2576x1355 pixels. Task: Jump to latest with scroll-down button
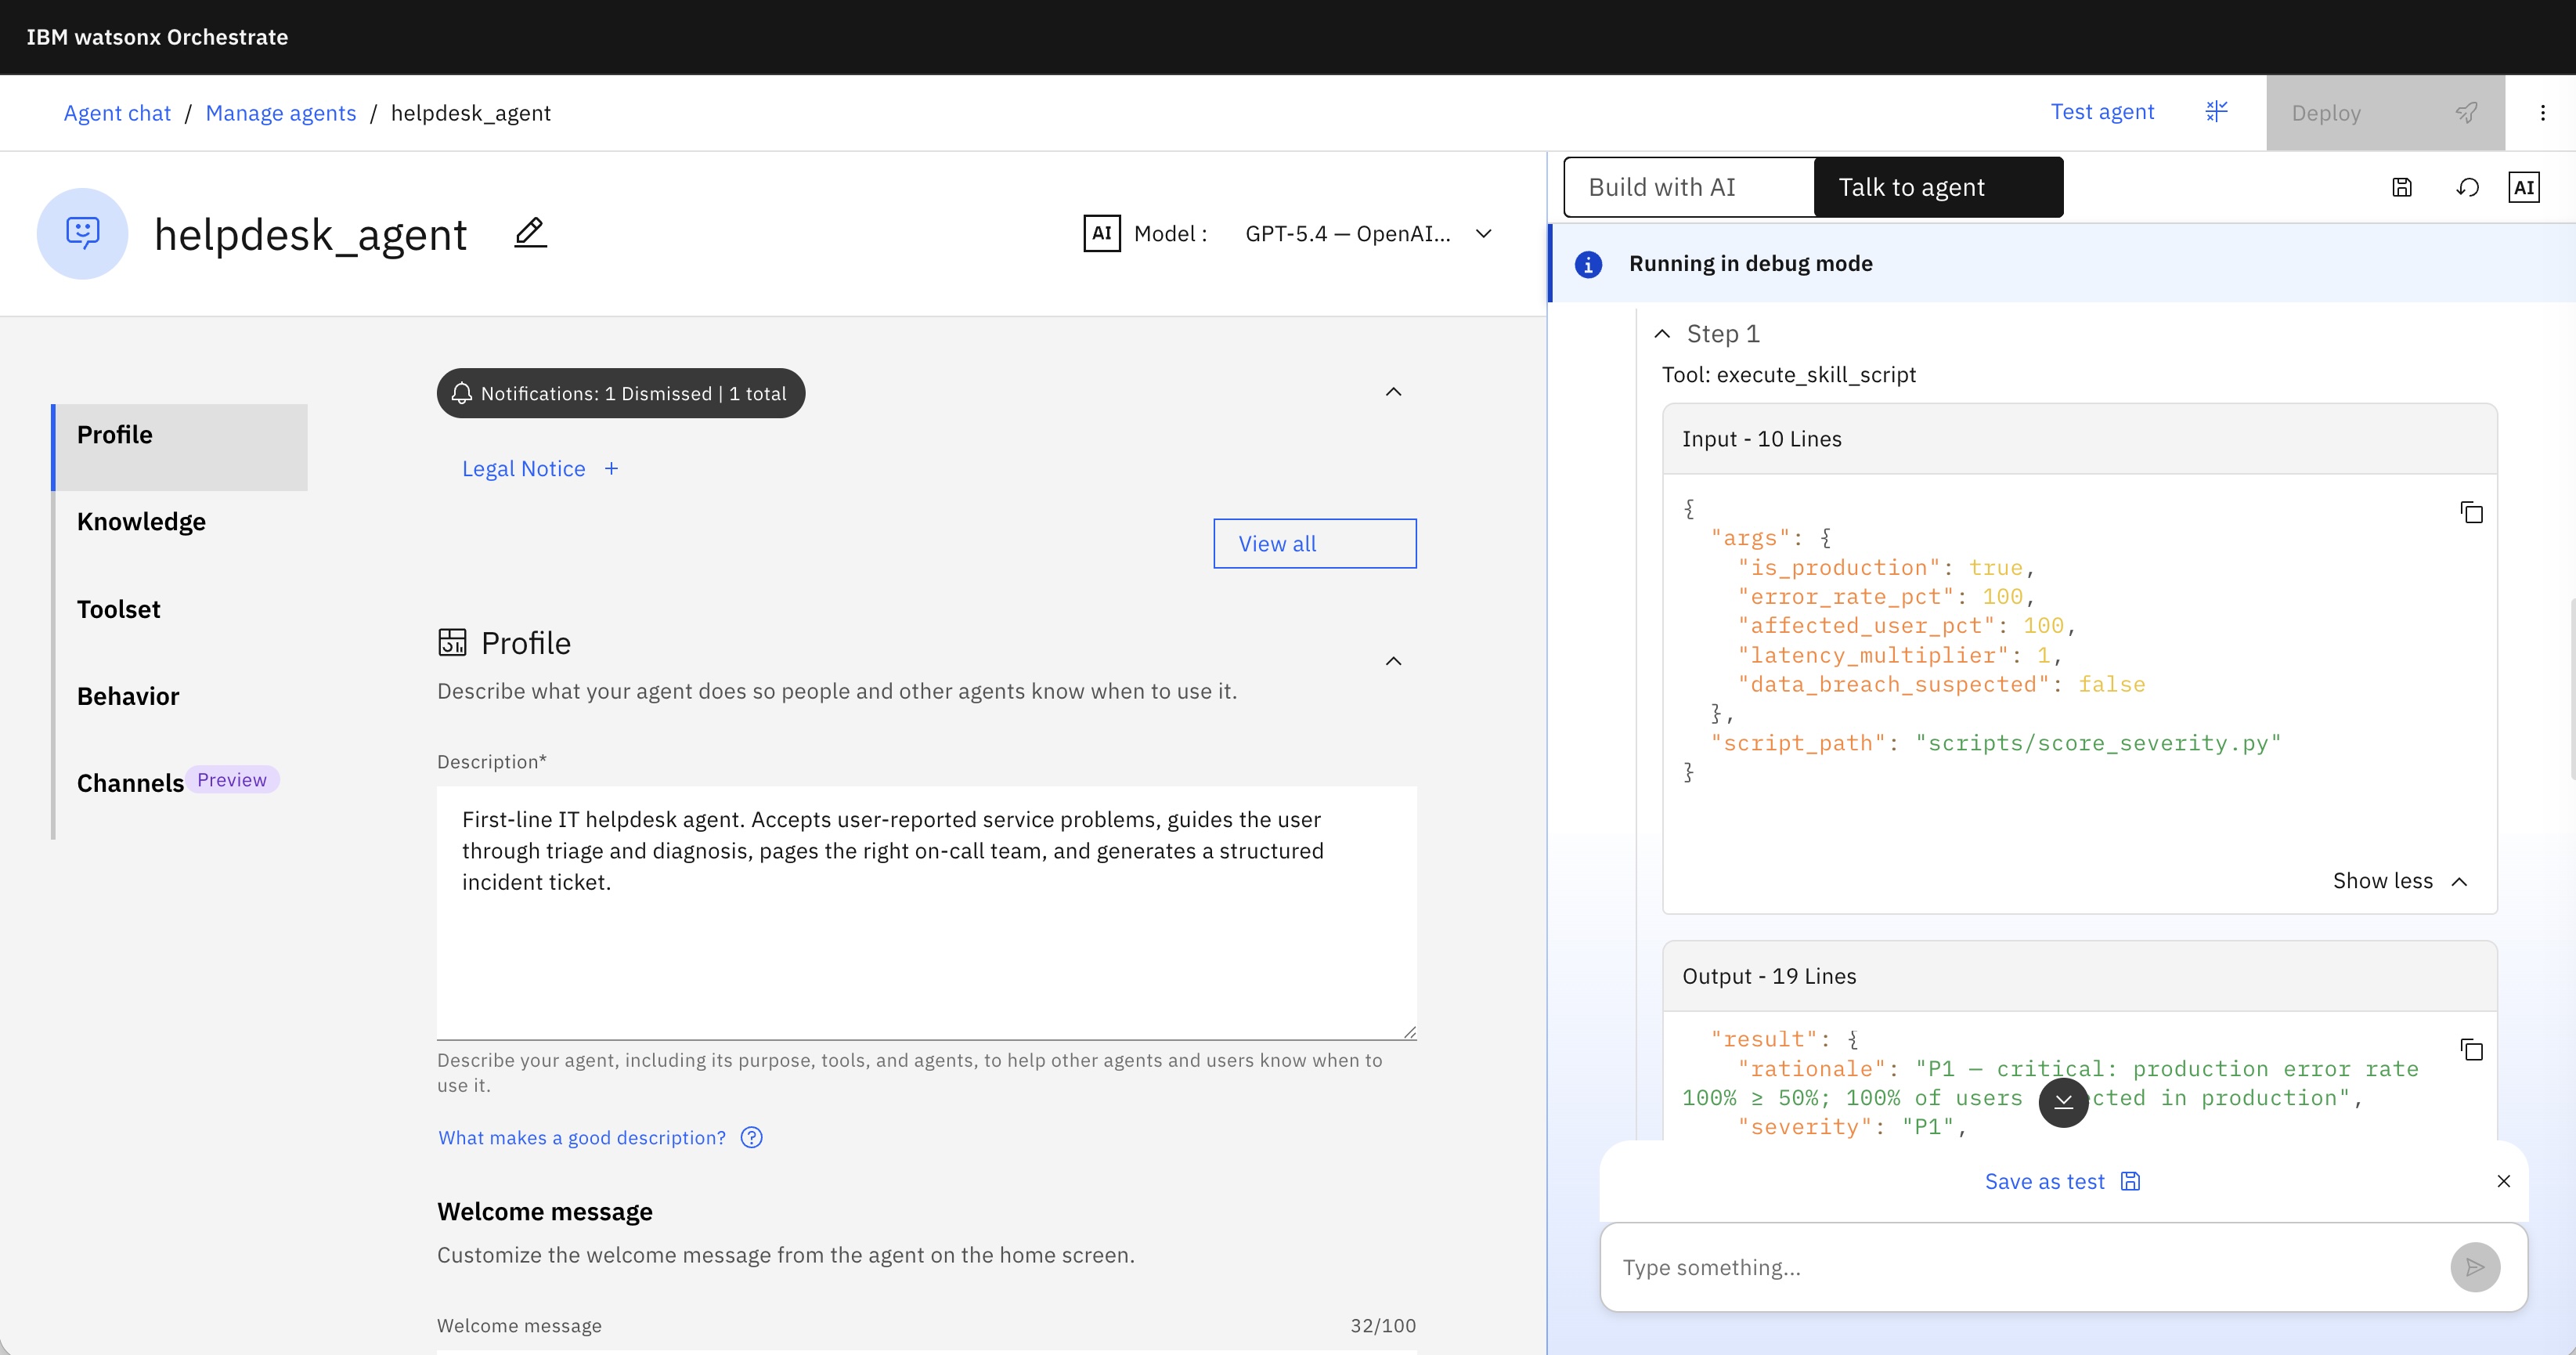tap(2063, 1101)
